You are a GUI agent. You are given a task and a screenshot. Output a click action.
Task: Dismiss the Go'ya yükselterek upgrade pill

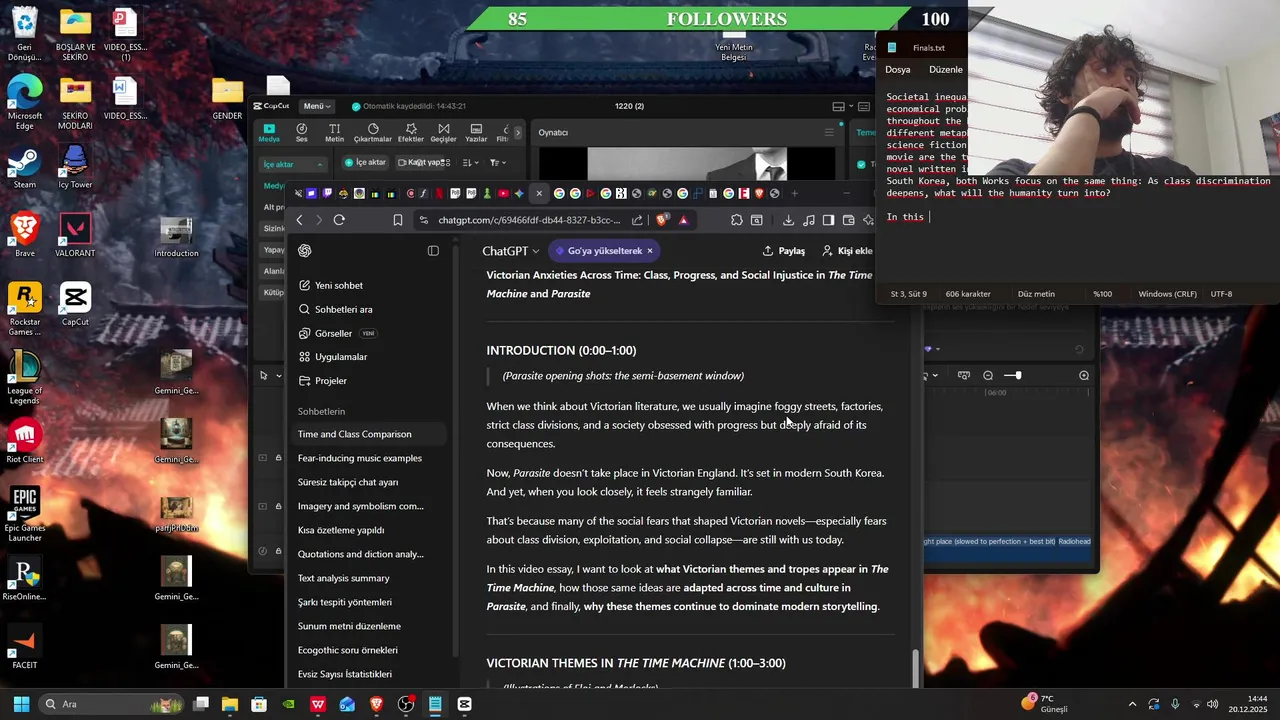[650, 251]
